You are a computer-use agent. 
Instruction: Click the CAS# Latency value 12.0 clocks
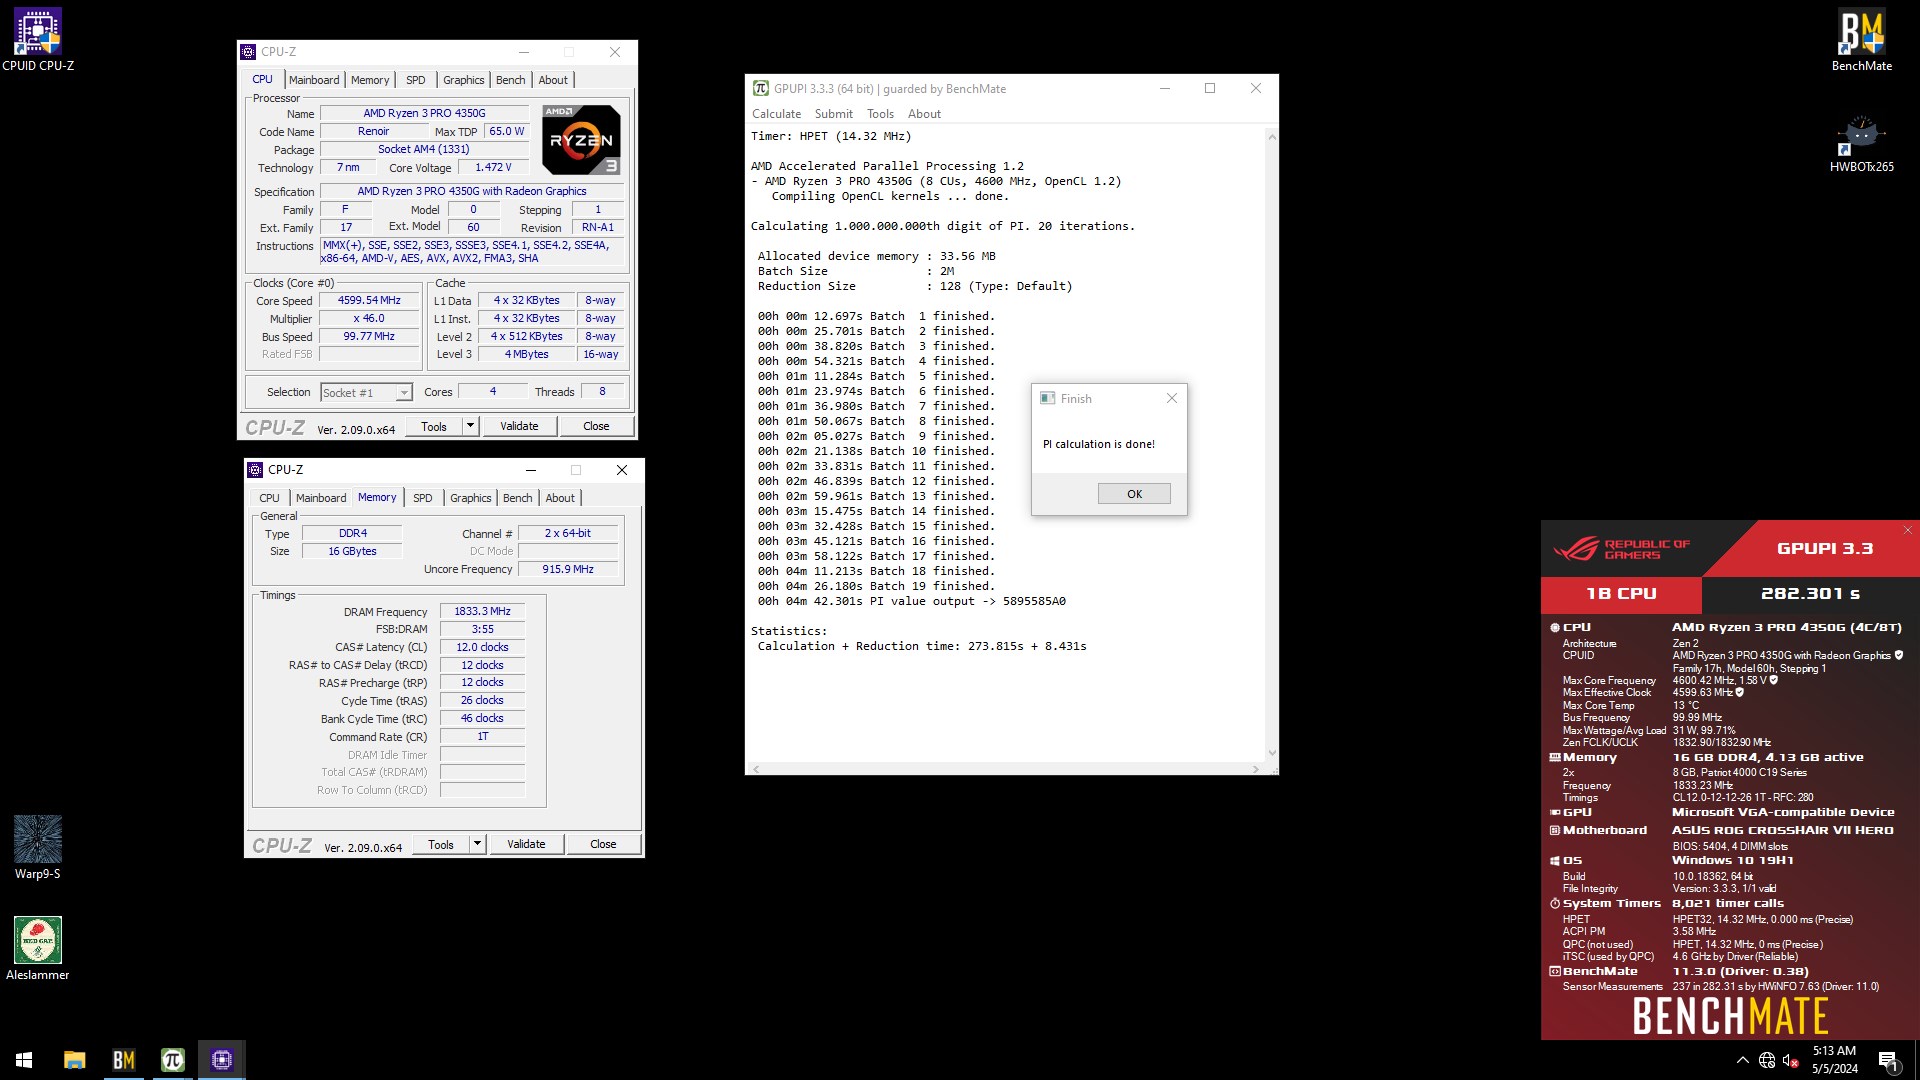pyautogui.click(x=482, y=647)
